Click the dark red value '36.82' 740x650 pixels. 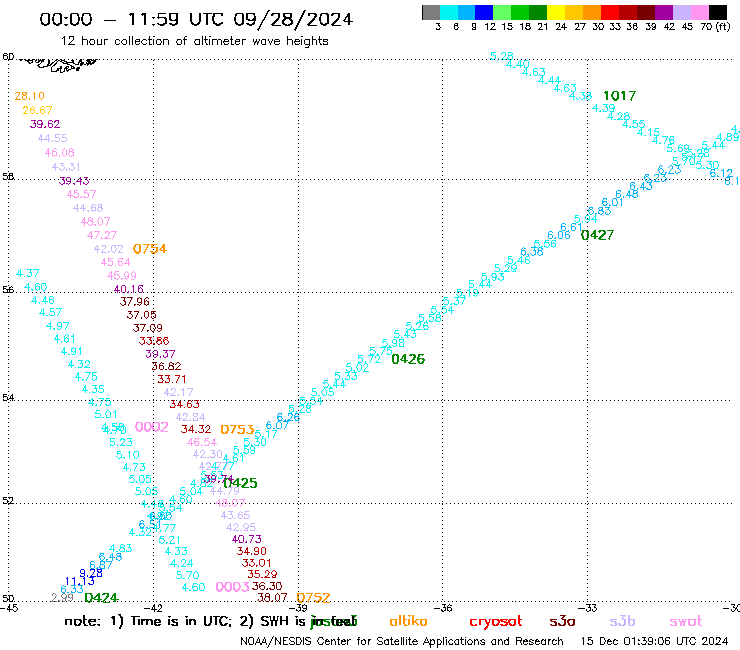(x=166, y=366)
